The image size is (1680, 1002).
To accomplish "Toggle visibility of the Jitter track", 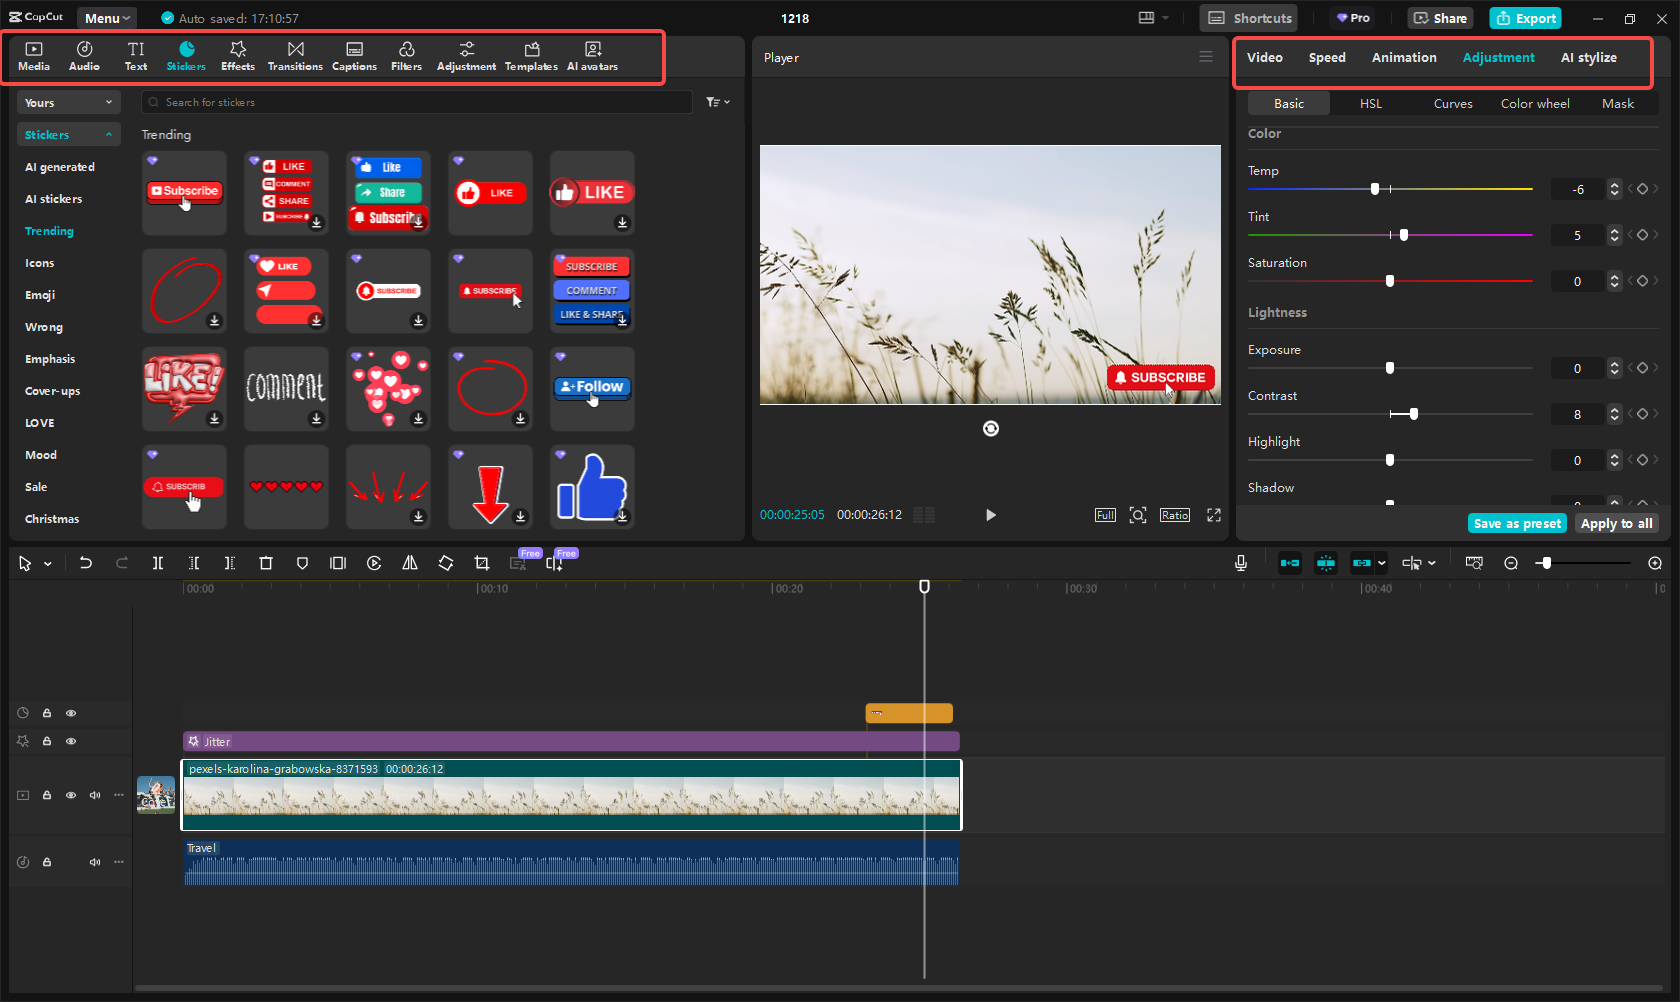I will click(71, 741).
